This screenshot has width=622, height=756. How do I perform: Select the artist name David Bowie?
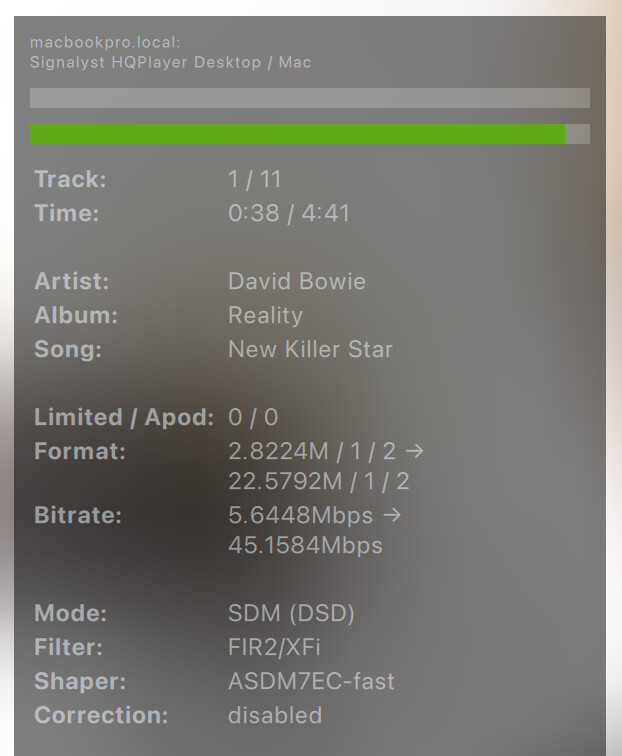click(x=297, y=281)
